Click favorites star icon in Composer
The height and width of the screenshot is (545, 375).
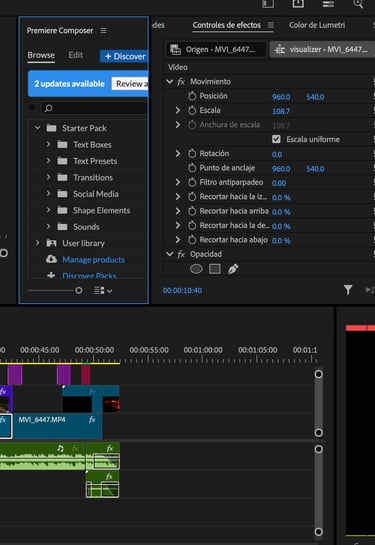32,108
